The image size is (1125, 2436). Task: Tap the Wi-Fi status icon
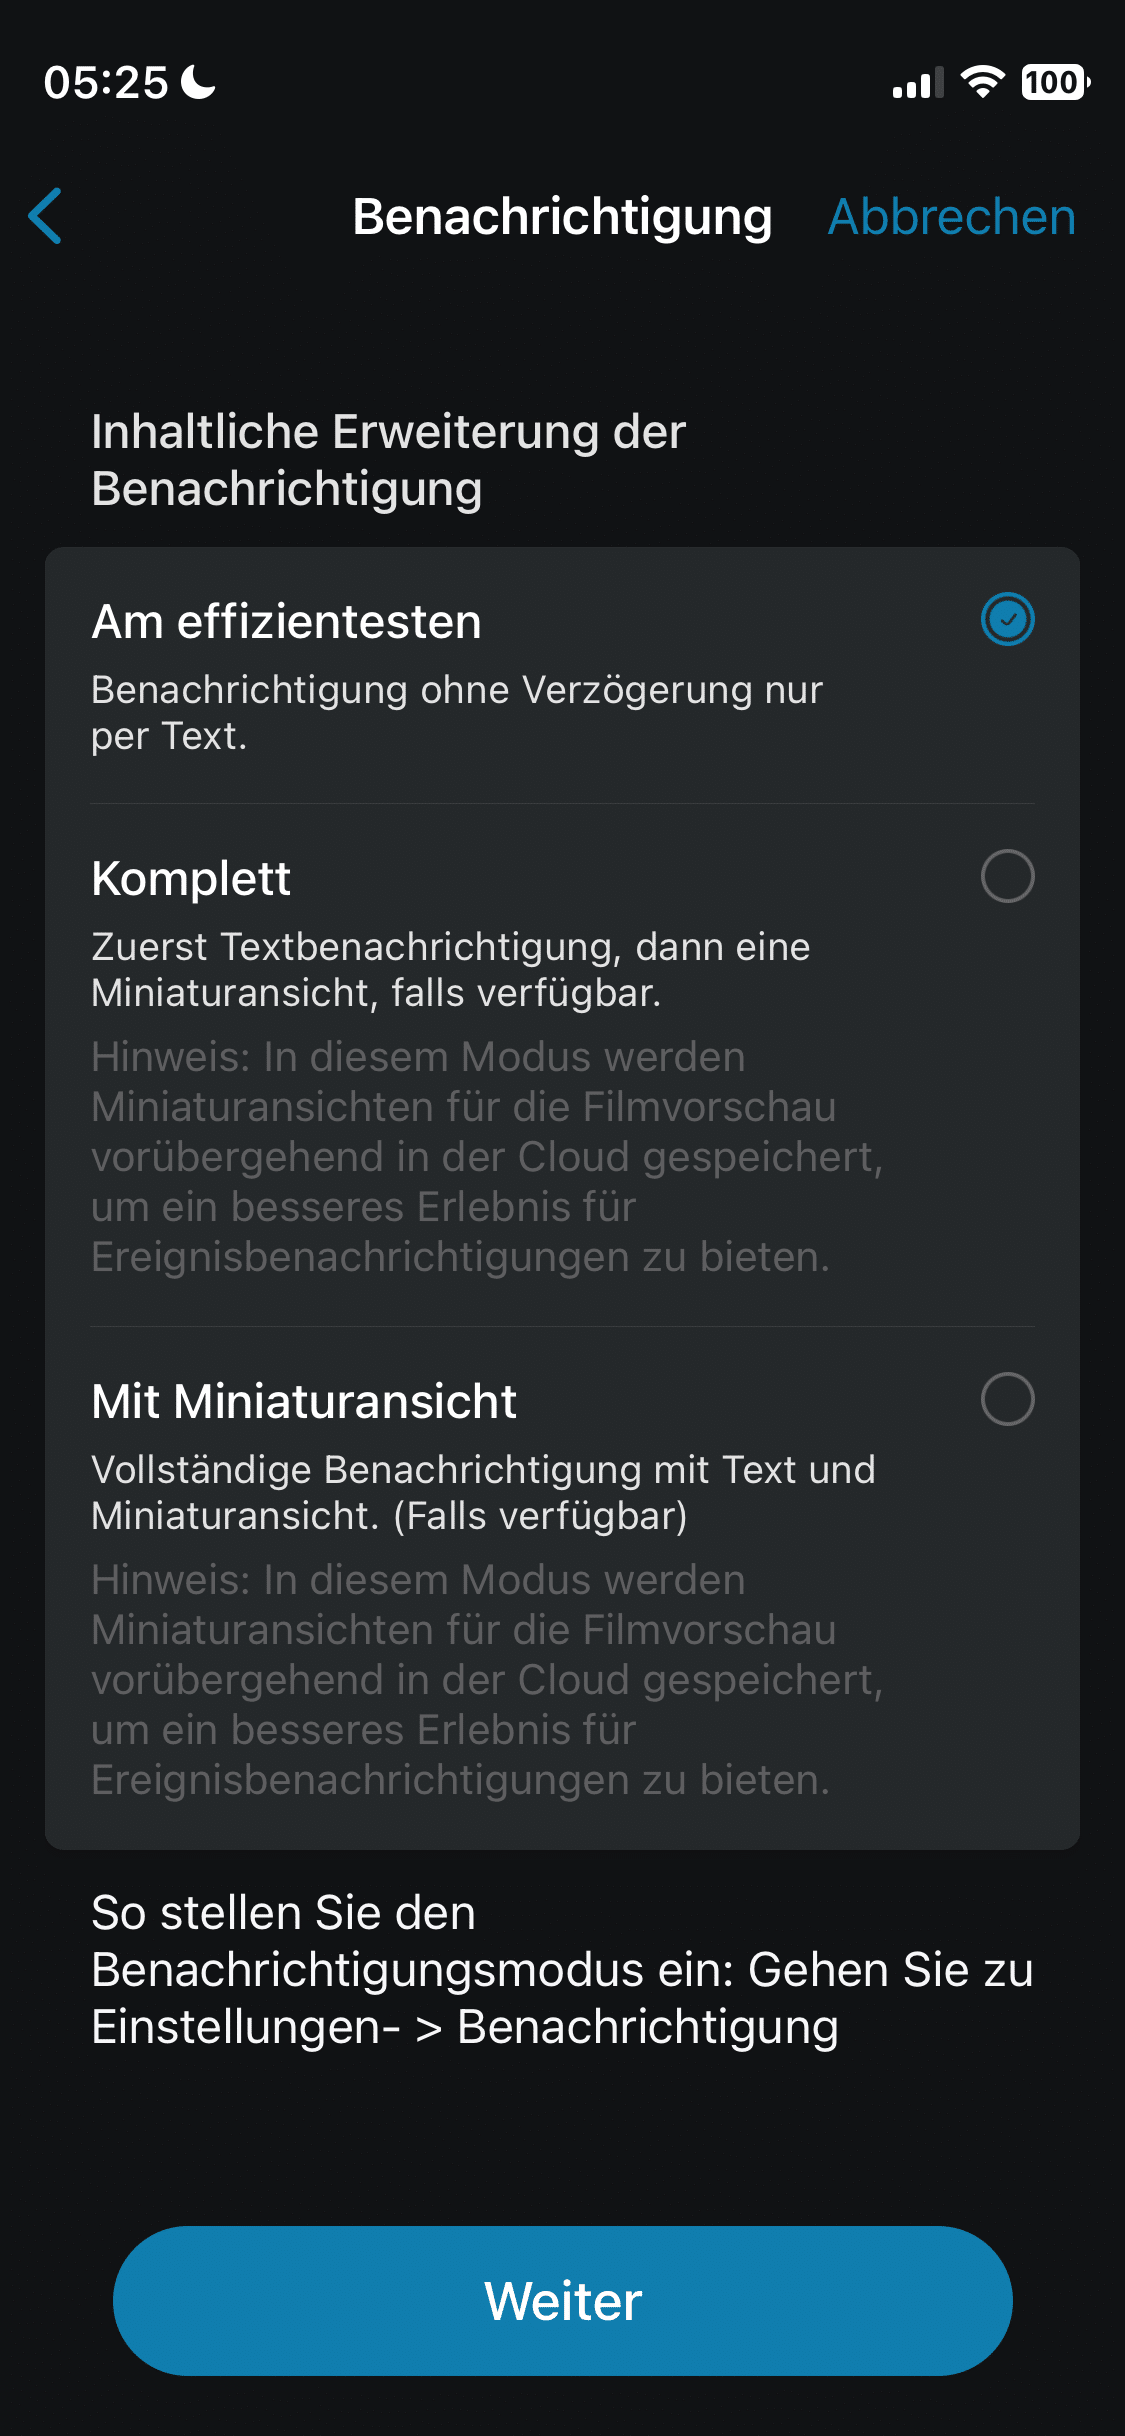coord(982,82)
